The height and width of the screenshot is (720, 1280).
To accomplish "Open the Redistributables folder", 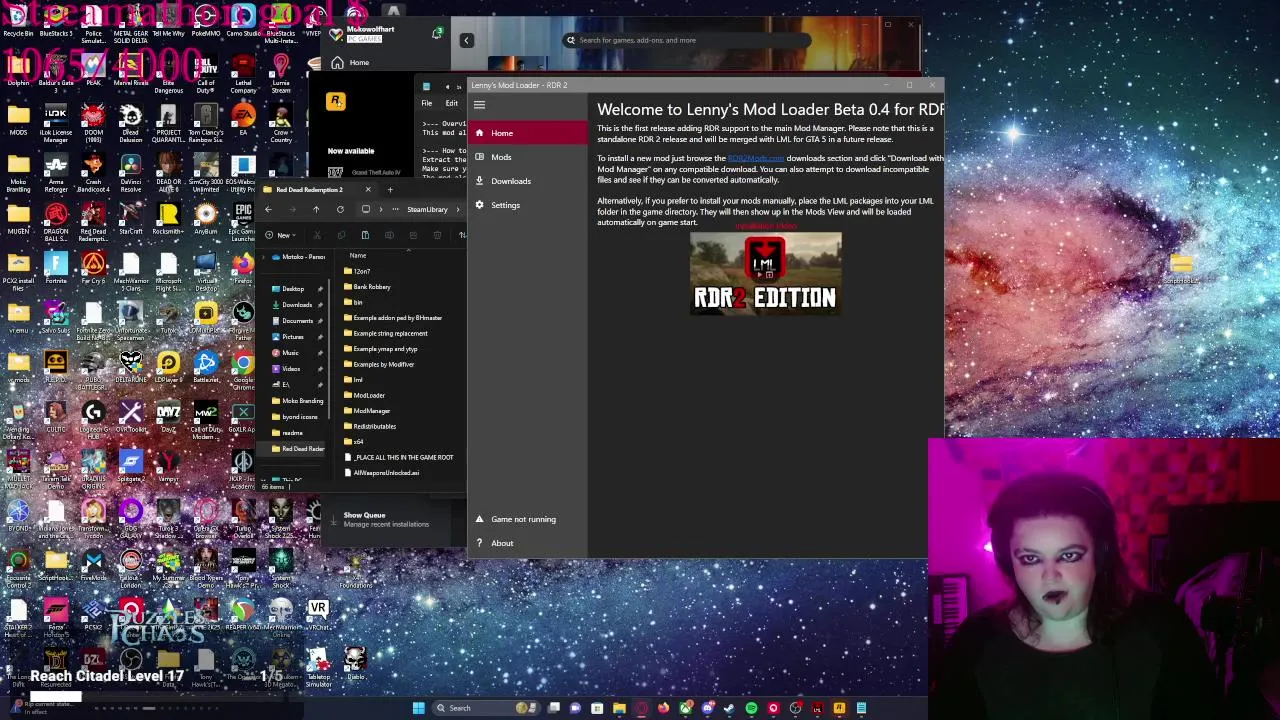I will click(370, 426).
